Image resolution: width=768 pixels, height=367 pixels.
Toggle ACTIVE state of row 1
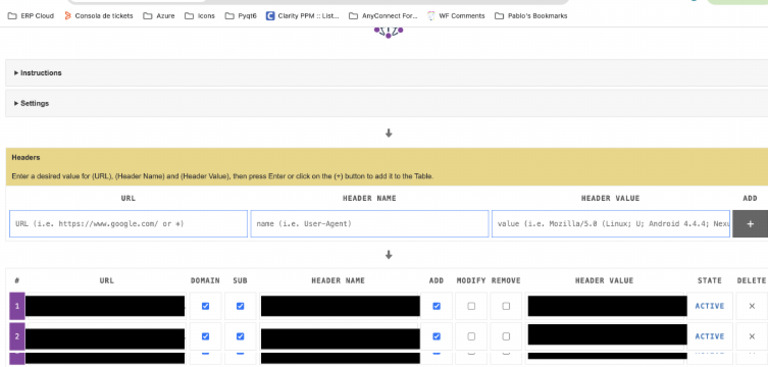point(710,306)
